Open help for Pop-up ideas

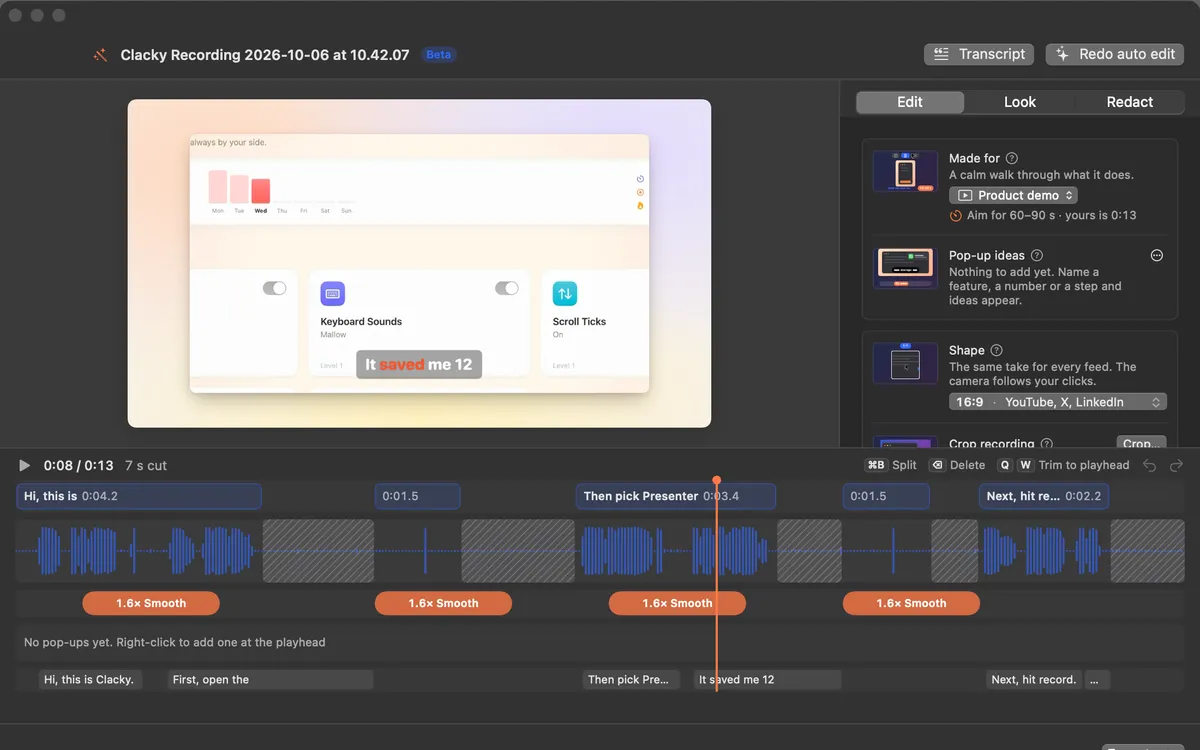1037,255
